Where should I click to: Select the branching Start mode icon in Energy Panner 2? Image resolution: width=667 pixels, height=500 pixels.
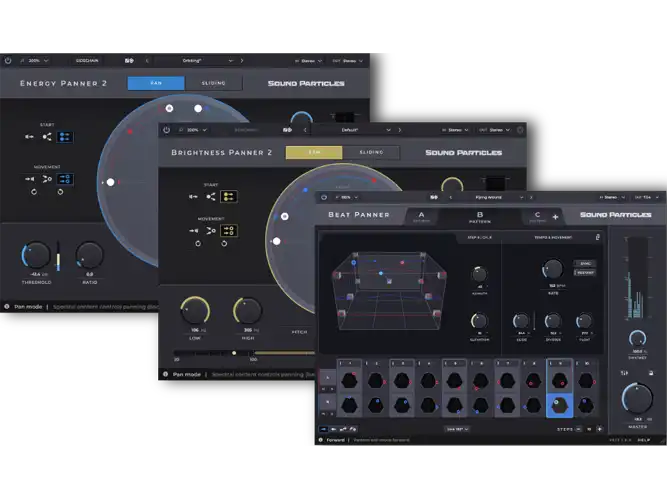tap(47, 137)
